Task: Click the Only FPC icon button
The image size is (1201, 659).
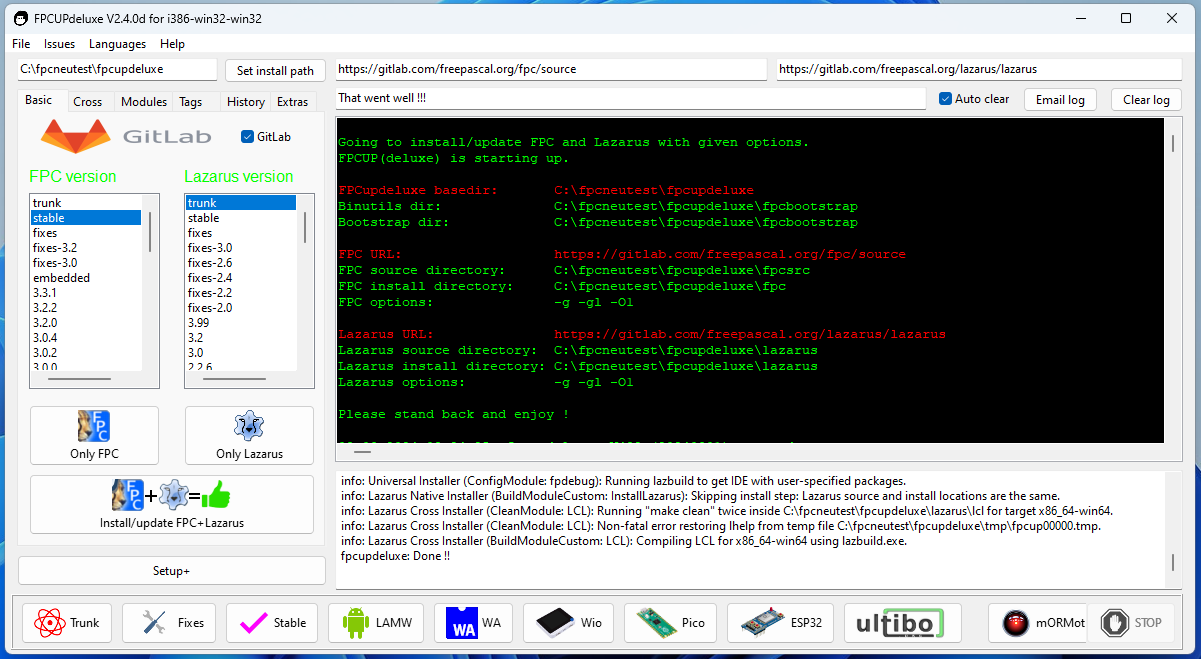Action: pos(94,435)
